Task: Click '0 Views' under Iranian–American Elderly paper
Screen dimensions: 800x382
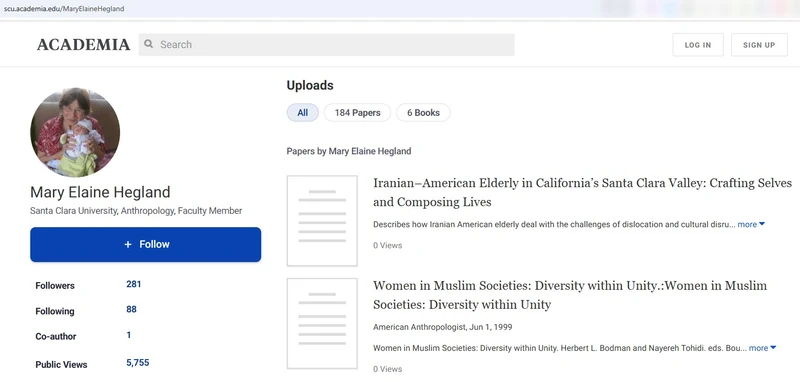Action: coord(387,245)
